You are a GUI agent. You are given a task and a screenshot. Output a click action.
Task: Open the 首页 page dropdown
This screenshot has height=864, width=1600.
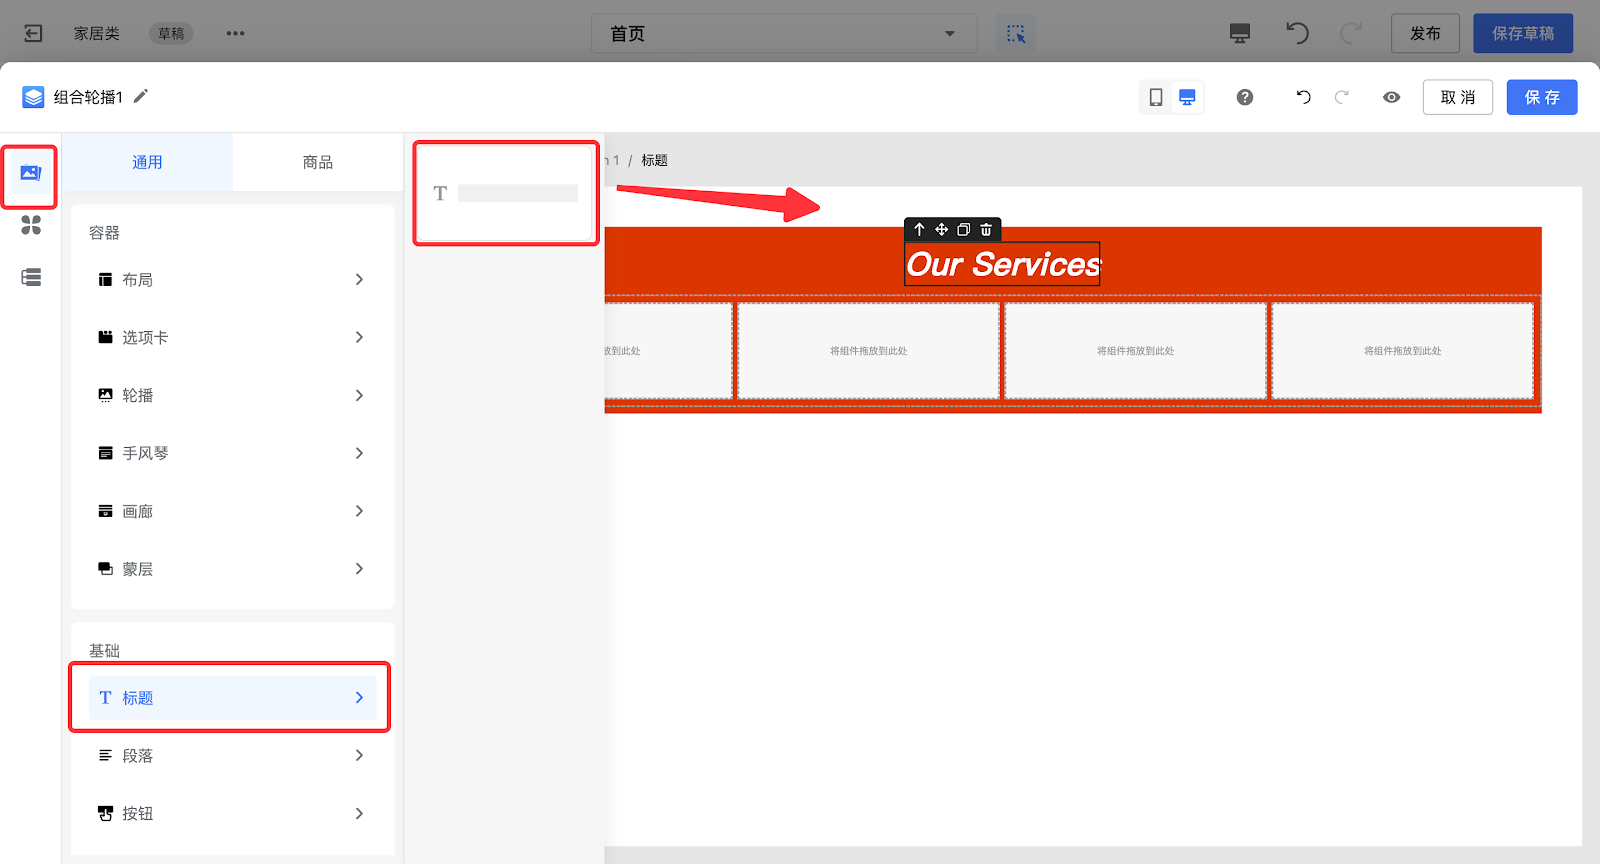[x=783, y=34]
